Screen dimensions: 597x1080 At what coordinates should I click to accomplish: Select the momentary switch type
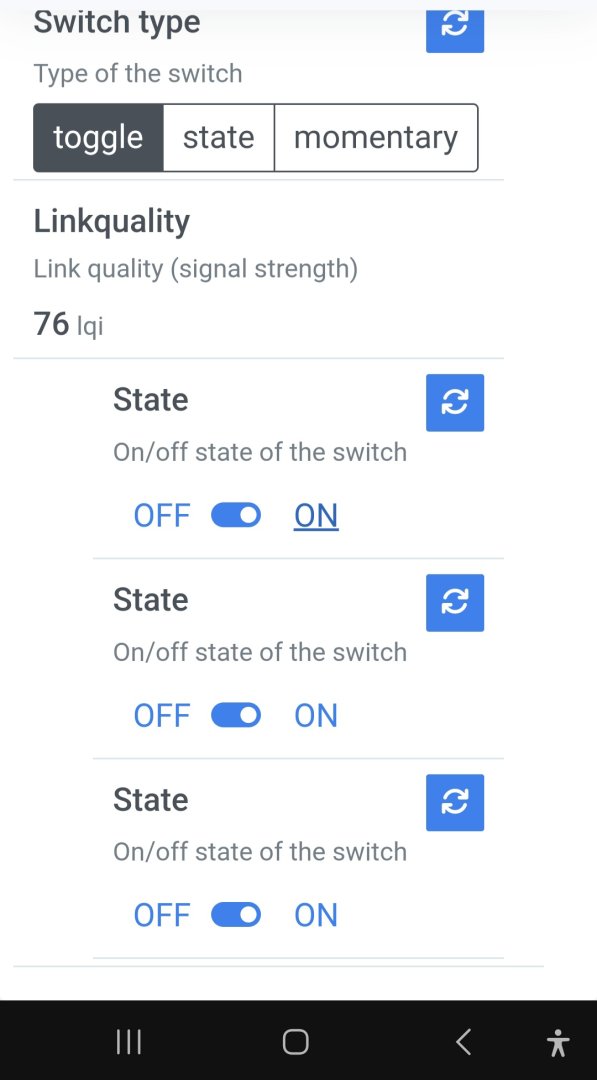376,137
